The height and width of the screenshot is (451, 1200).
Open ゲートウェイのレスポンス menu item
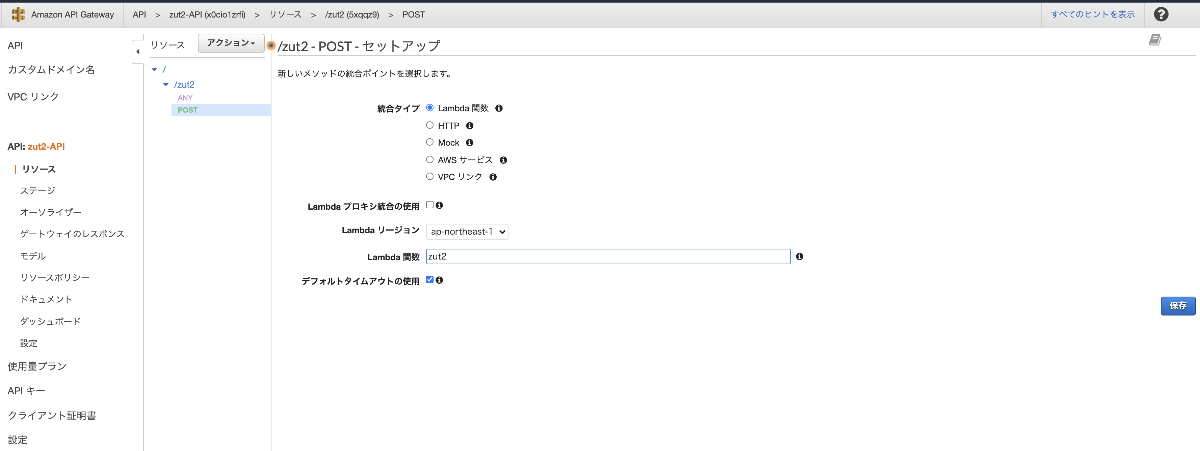tap(72, 233)
